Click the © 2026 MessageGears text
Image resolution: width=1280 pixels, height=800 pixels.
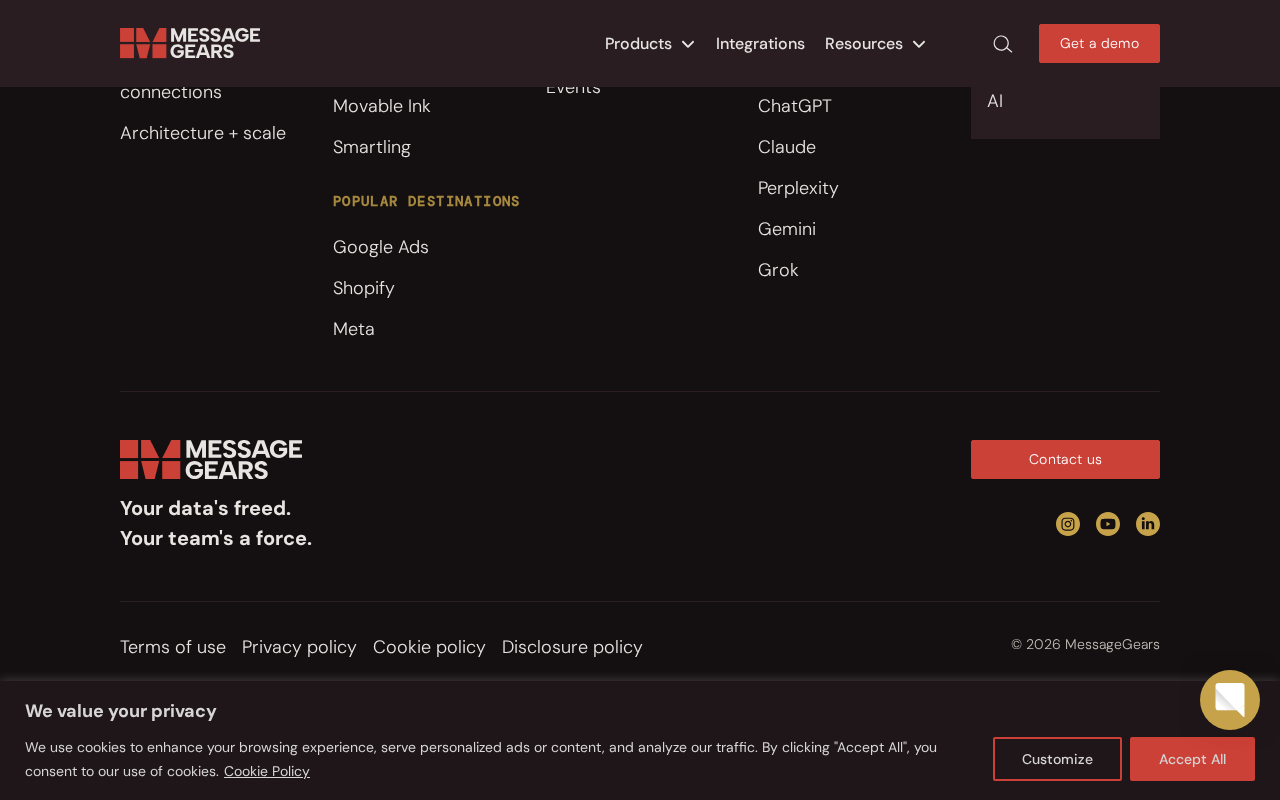[1085, 644]
